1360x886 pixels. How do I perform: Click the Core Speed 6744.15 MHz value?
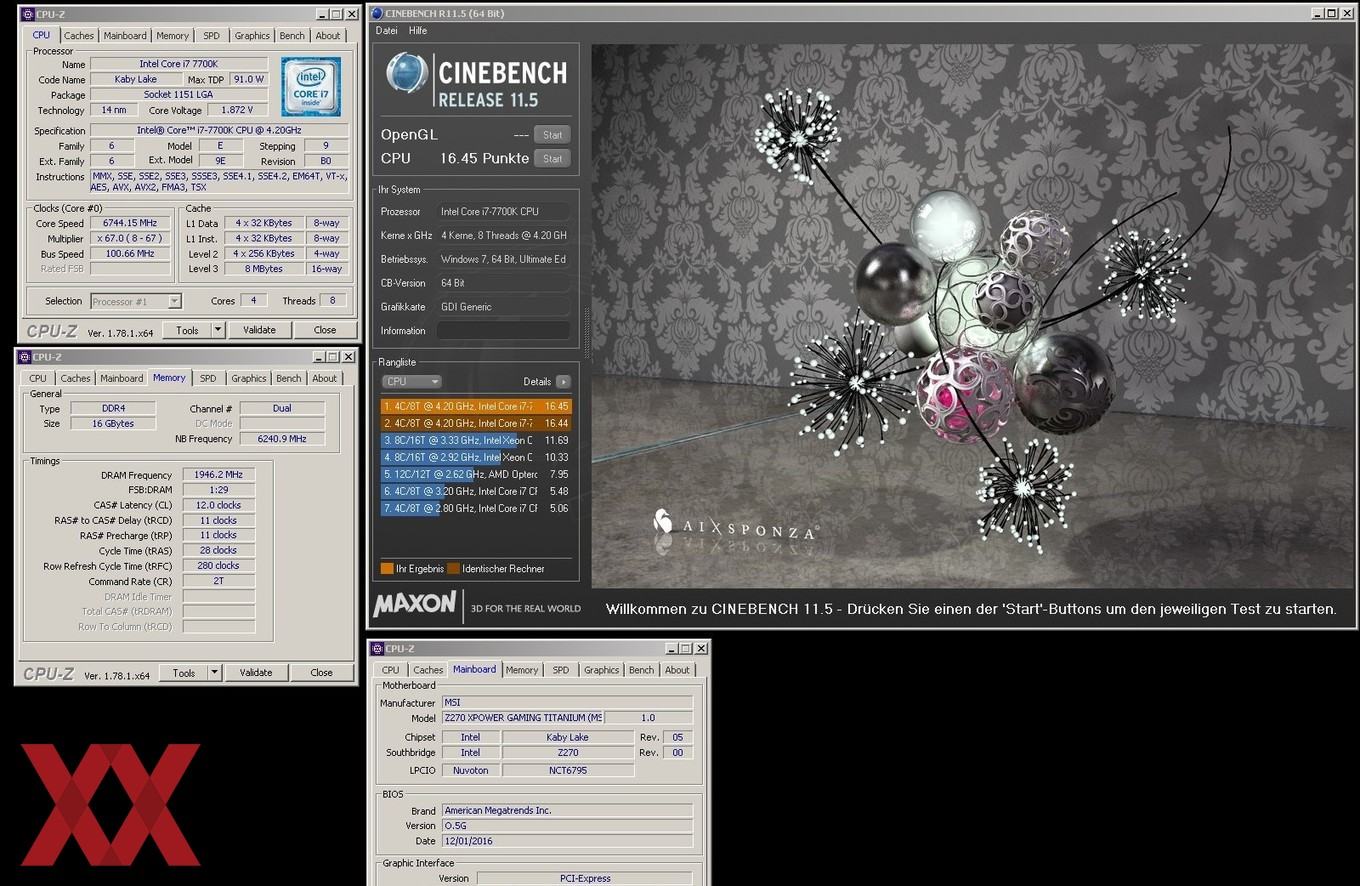coord(130,224)
